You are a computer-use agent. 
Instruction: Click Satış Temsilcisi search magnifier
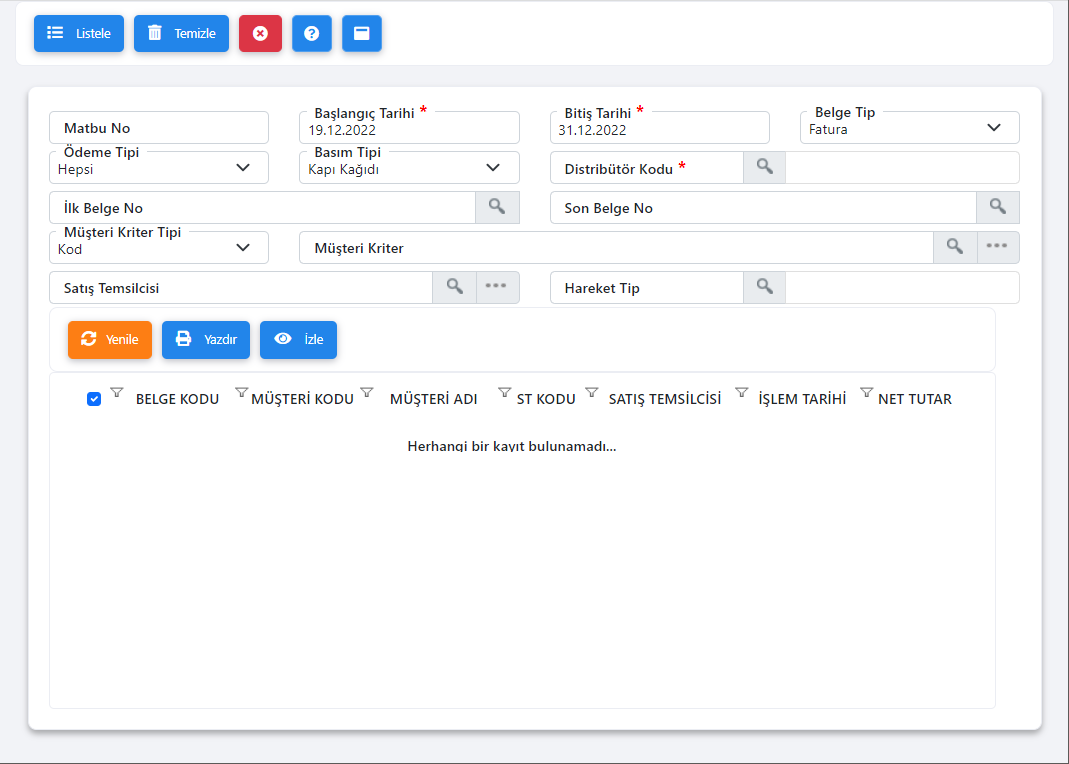(455, 287)
